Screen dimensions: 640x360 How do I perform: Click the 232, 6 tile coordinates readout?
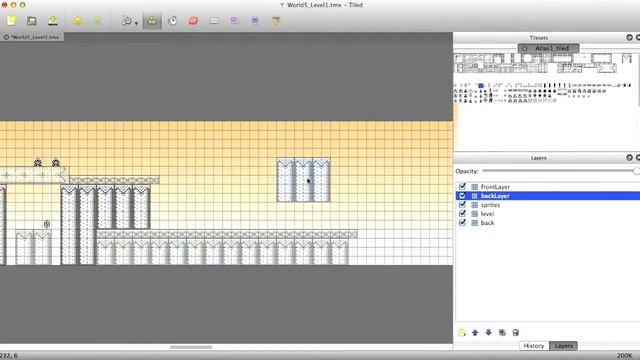pos(9,356)
